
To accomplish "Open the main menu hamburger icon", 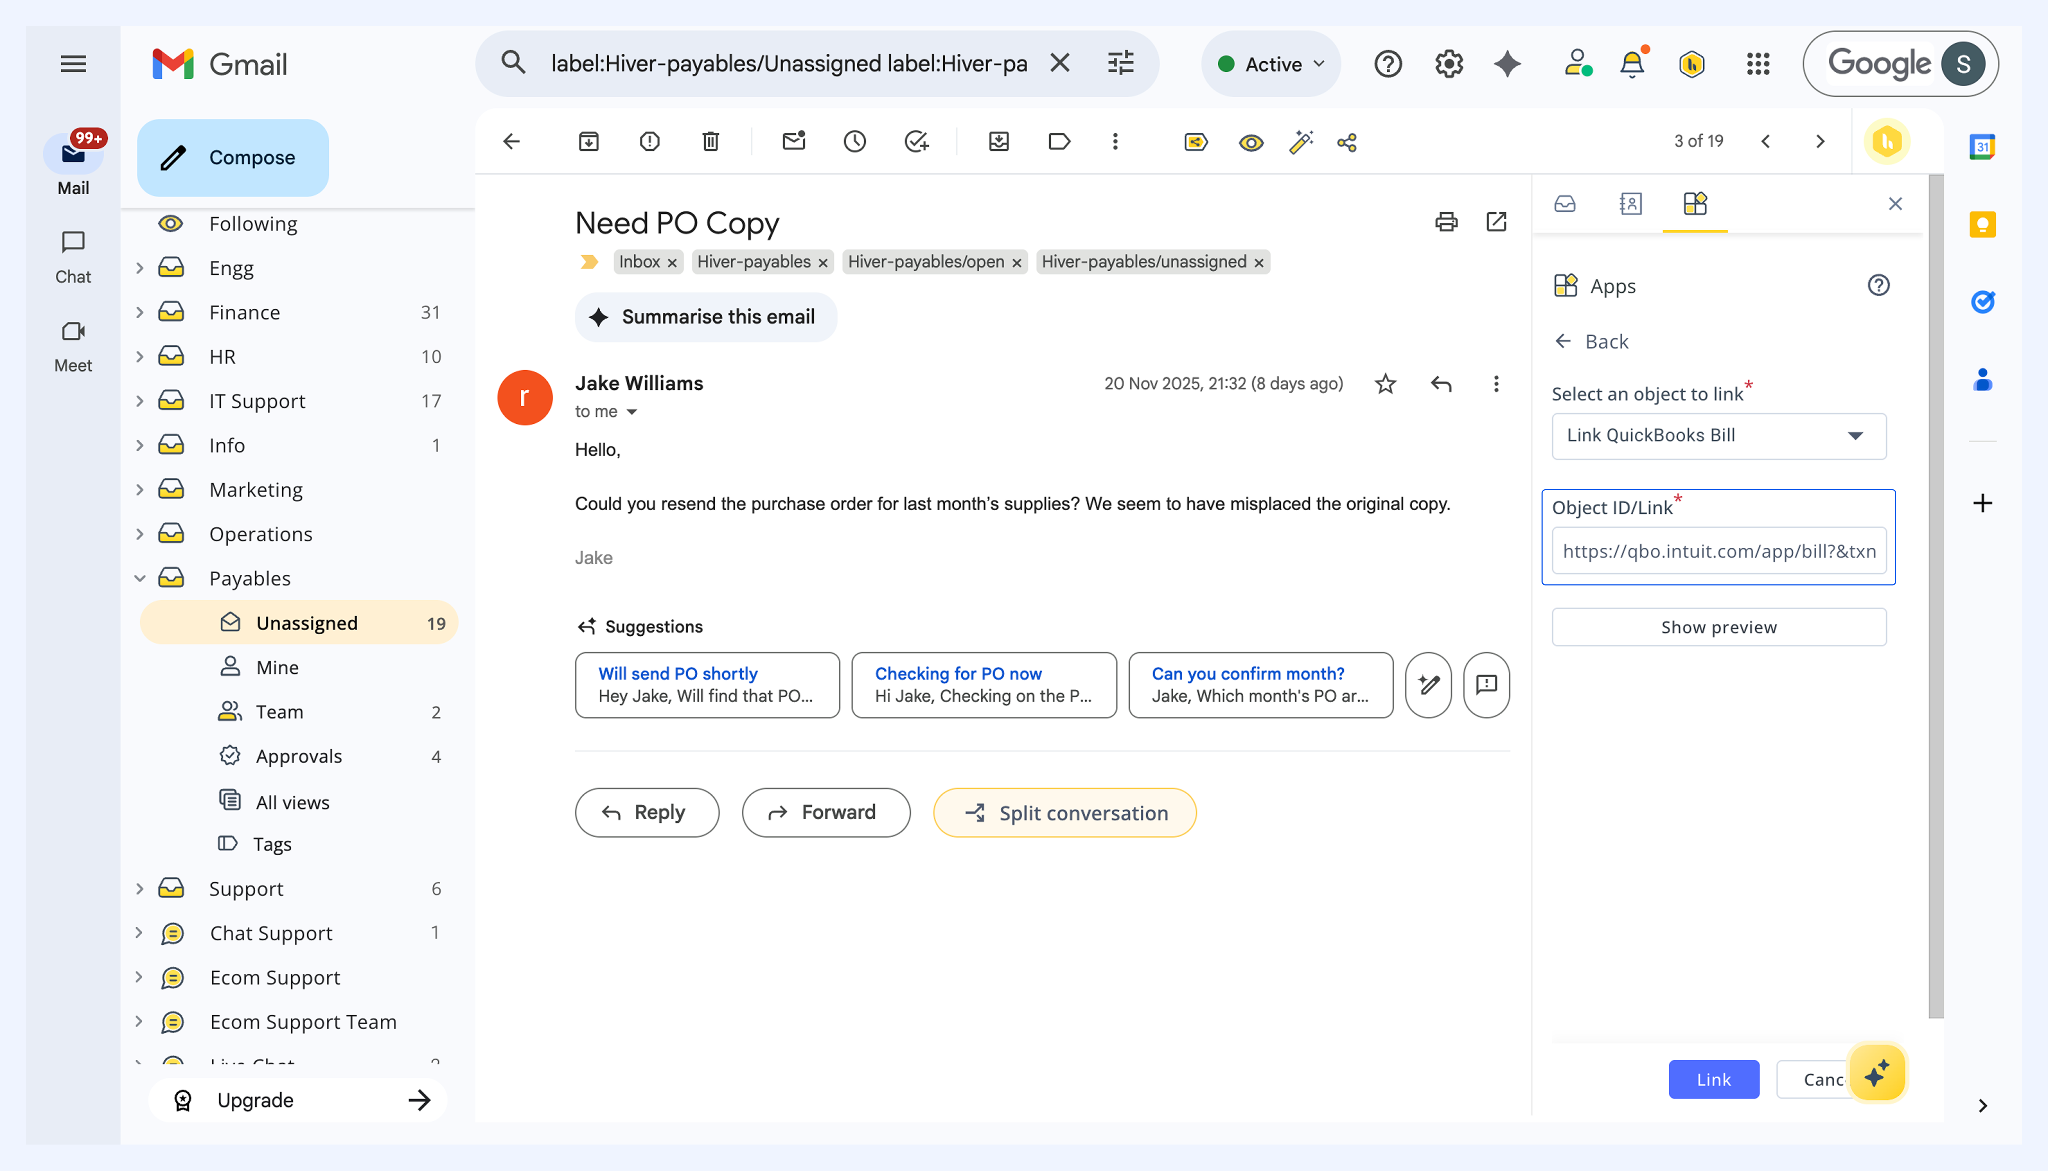I will click(x=73, y=64).
